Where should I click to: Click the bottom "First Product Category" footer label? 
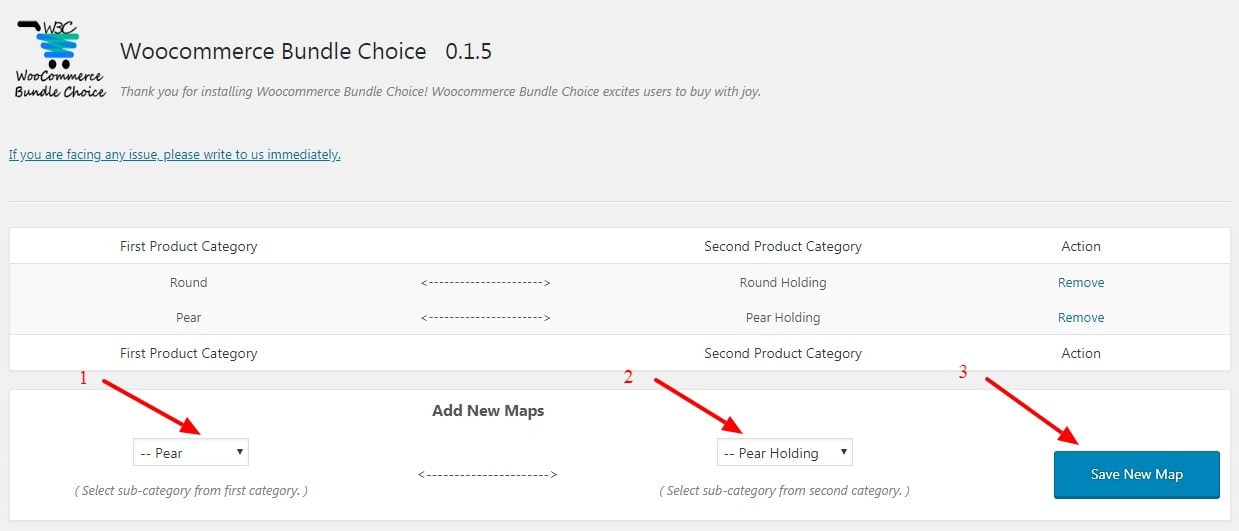pyautogui.click(x=189, y=353)
